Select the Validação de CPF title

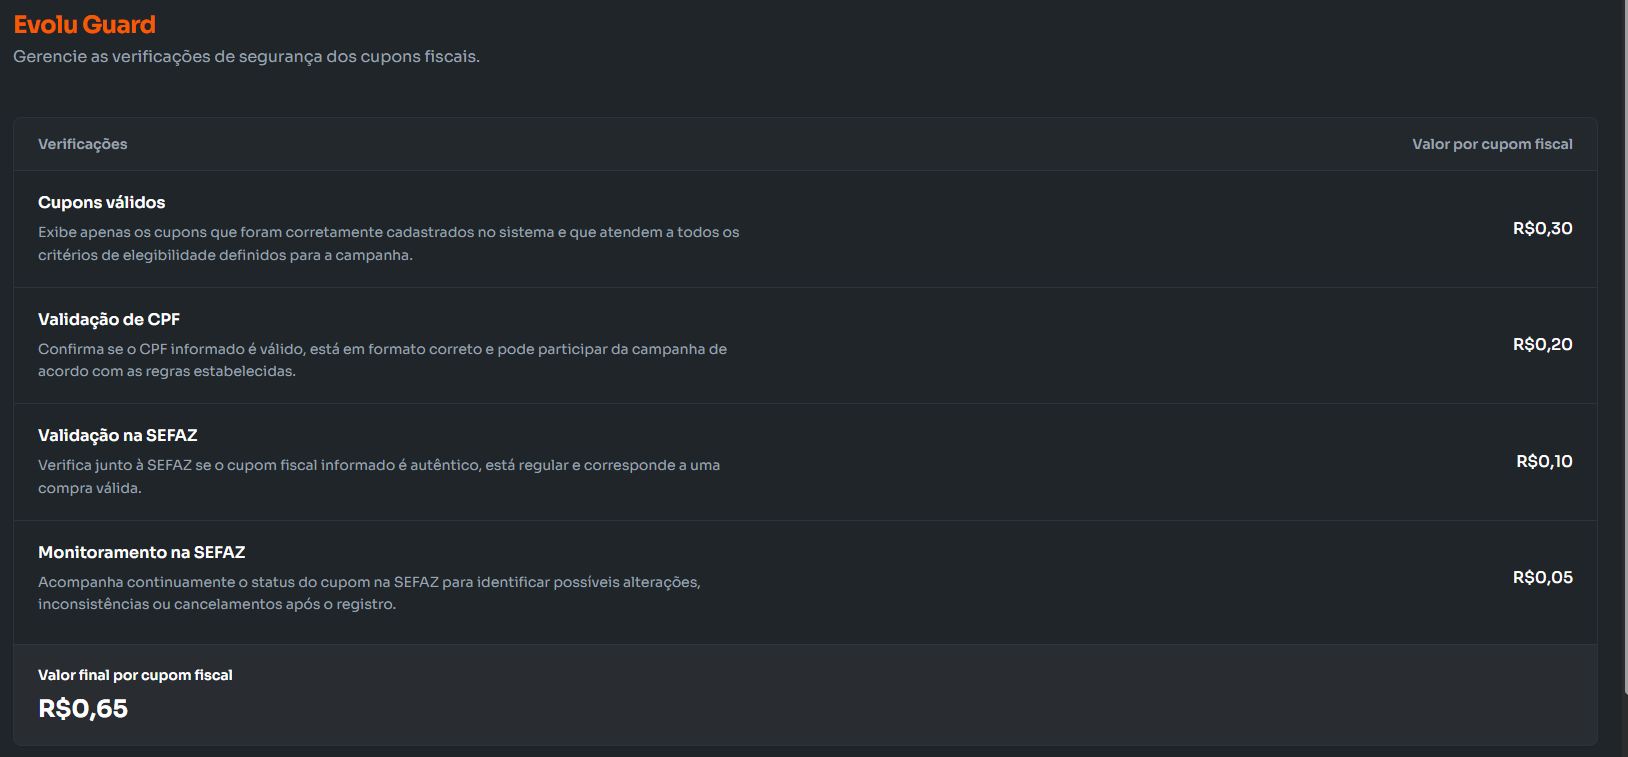coord(109,319)
